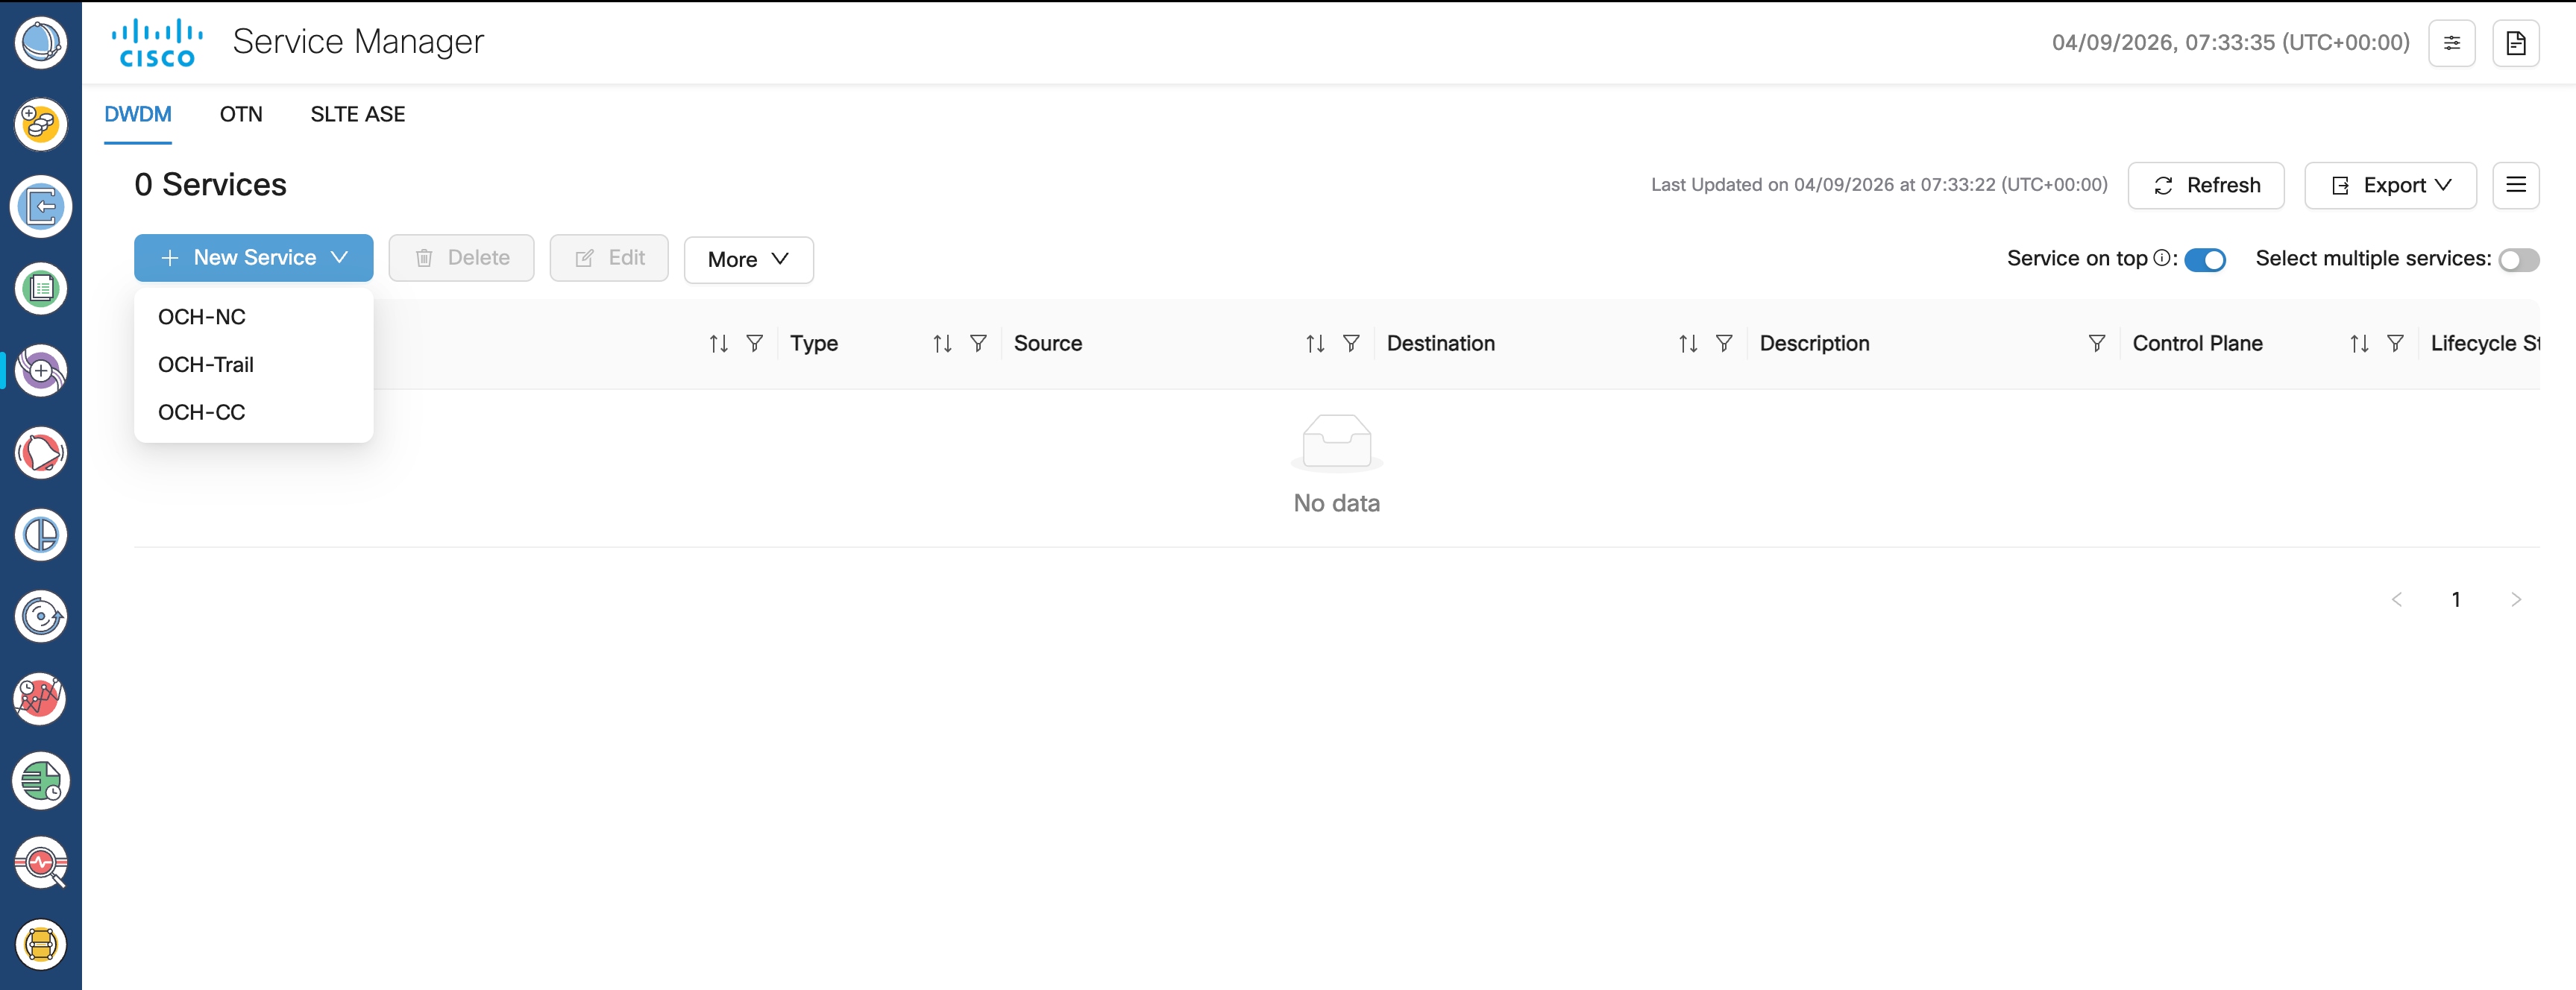This screenshot has width=2576, height=990.
Task: Open the SLTE ASE tab
Action: click(357, 115)
